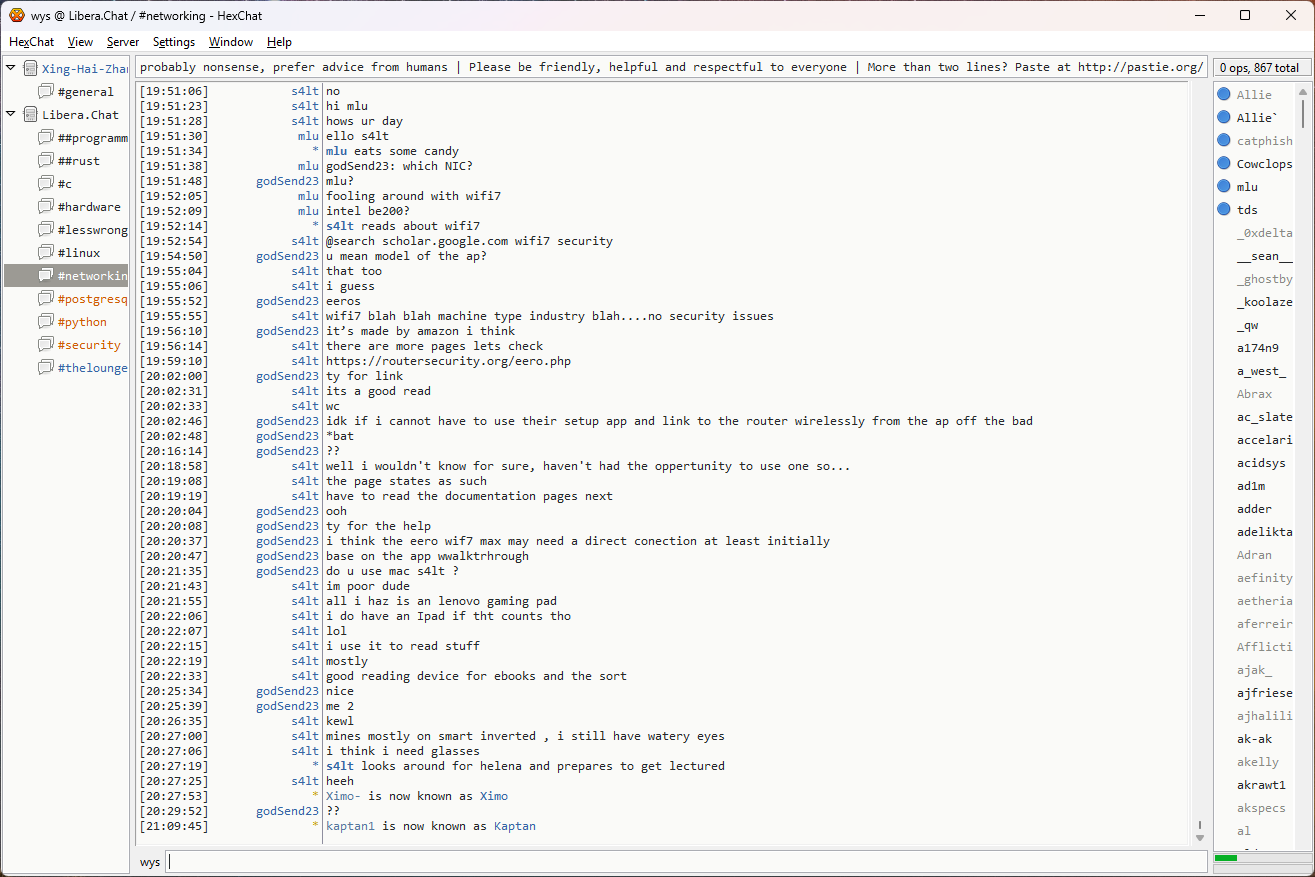The height and width of the screenshot is (877, 1315).
Task: Click the #python channel icon
Action: tap(46, 322)
